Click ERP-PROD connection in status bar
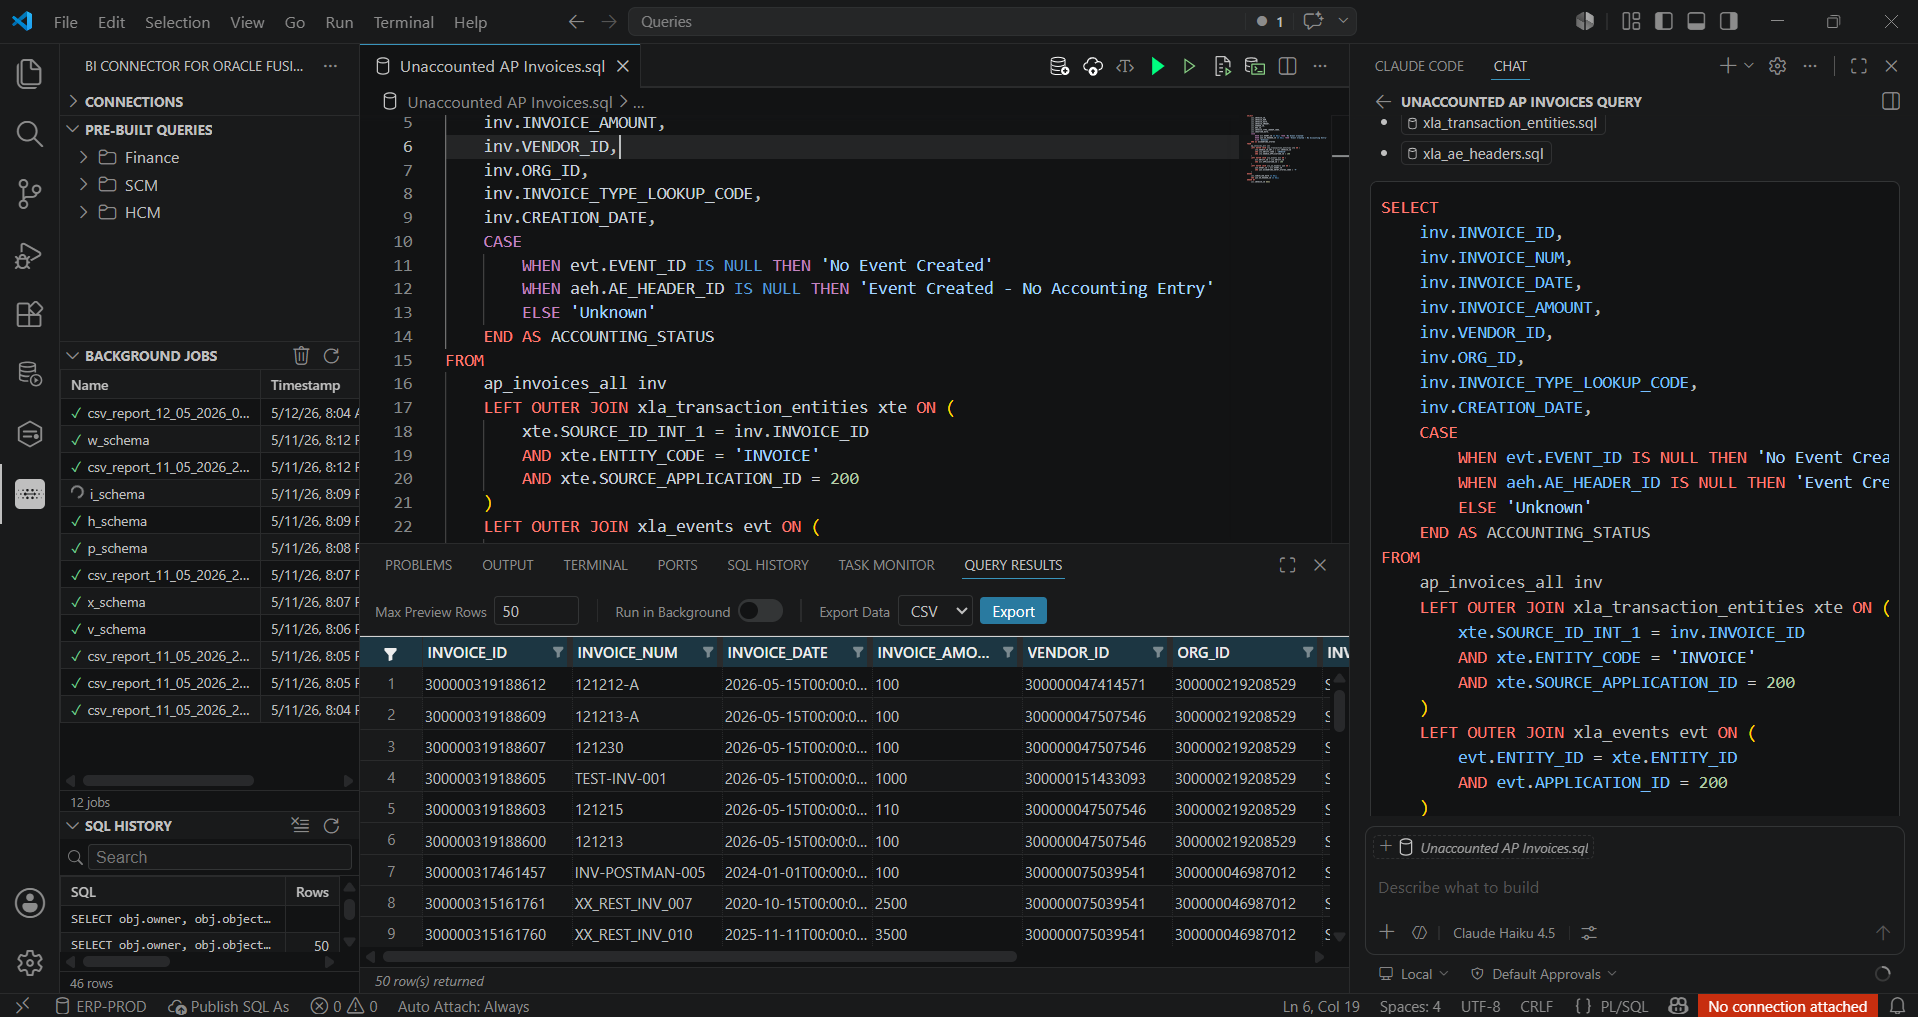Image resolution: width=1918 pixels, height=1017 pixels. click(x=100, y=1006)
